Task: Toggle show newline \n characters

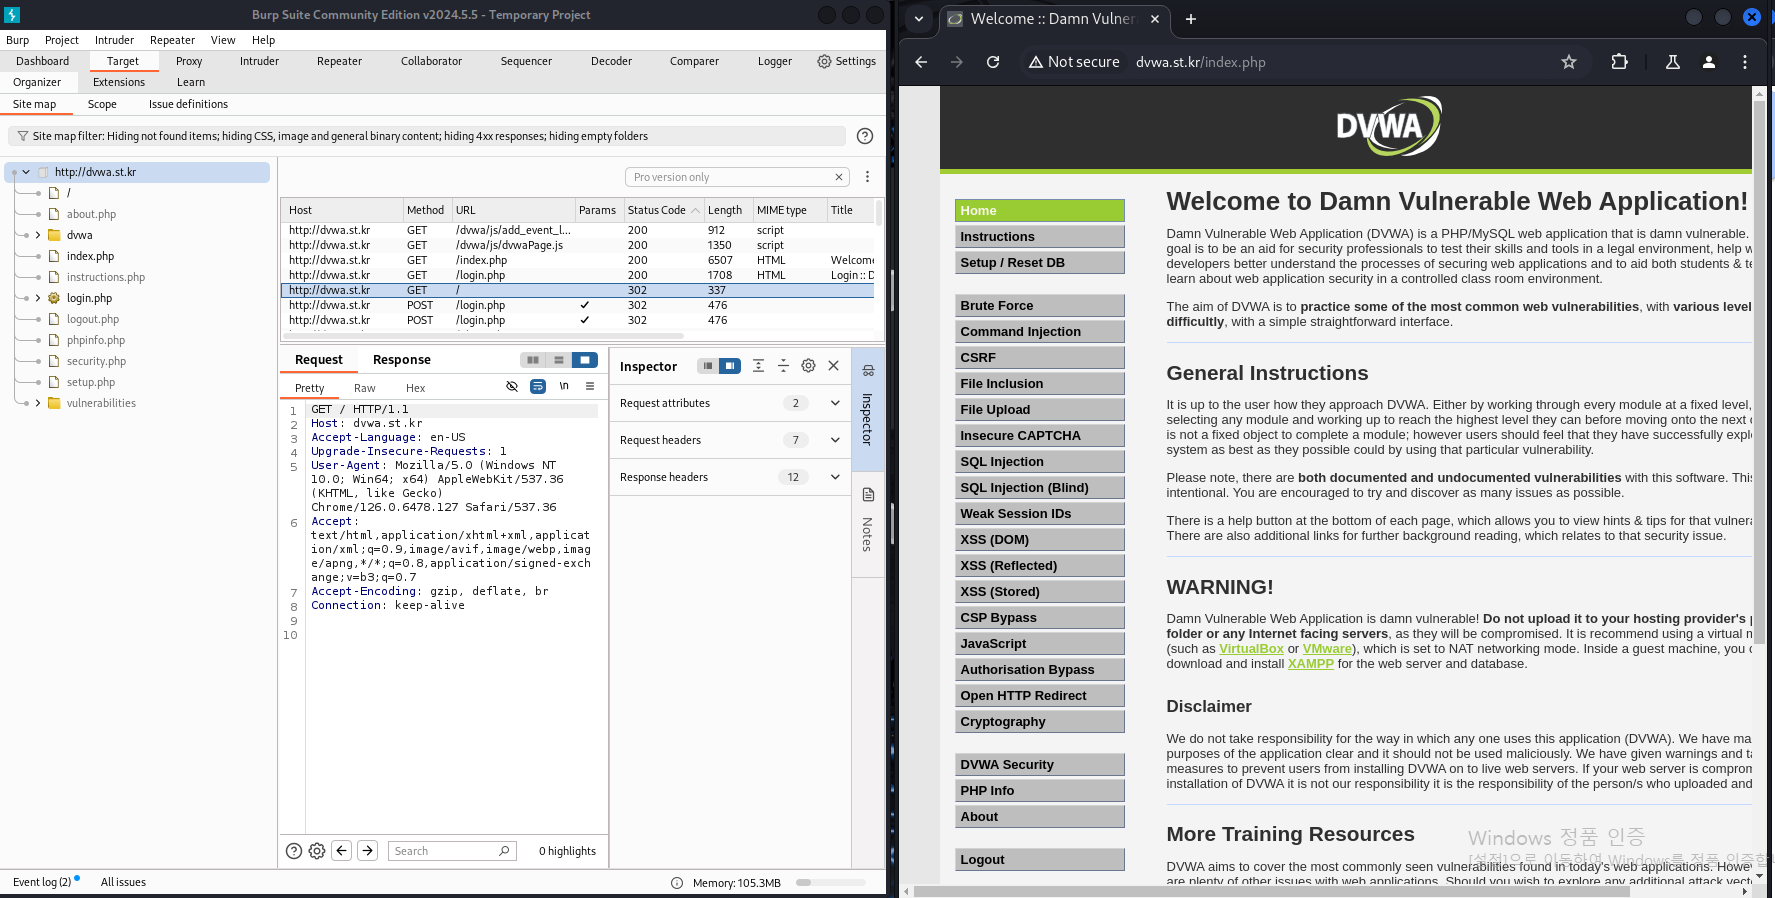Action: click(564, 386)
